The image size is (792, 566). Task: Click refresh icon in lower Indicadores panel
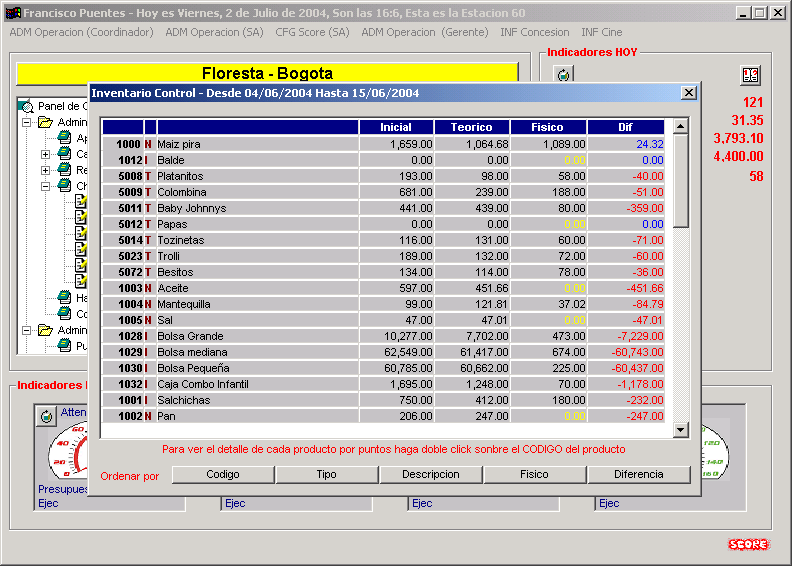46,417
